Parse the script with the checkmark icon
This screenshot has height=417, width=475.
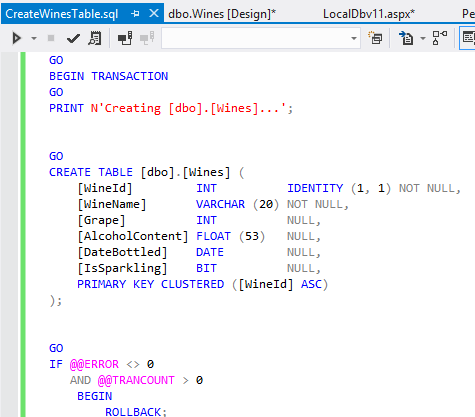73,39
